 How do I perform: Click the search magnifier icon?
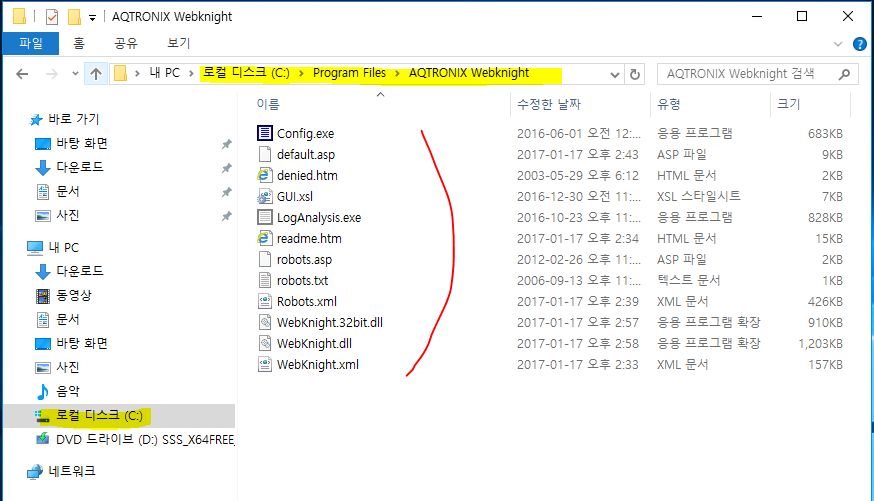pos(844,74)
